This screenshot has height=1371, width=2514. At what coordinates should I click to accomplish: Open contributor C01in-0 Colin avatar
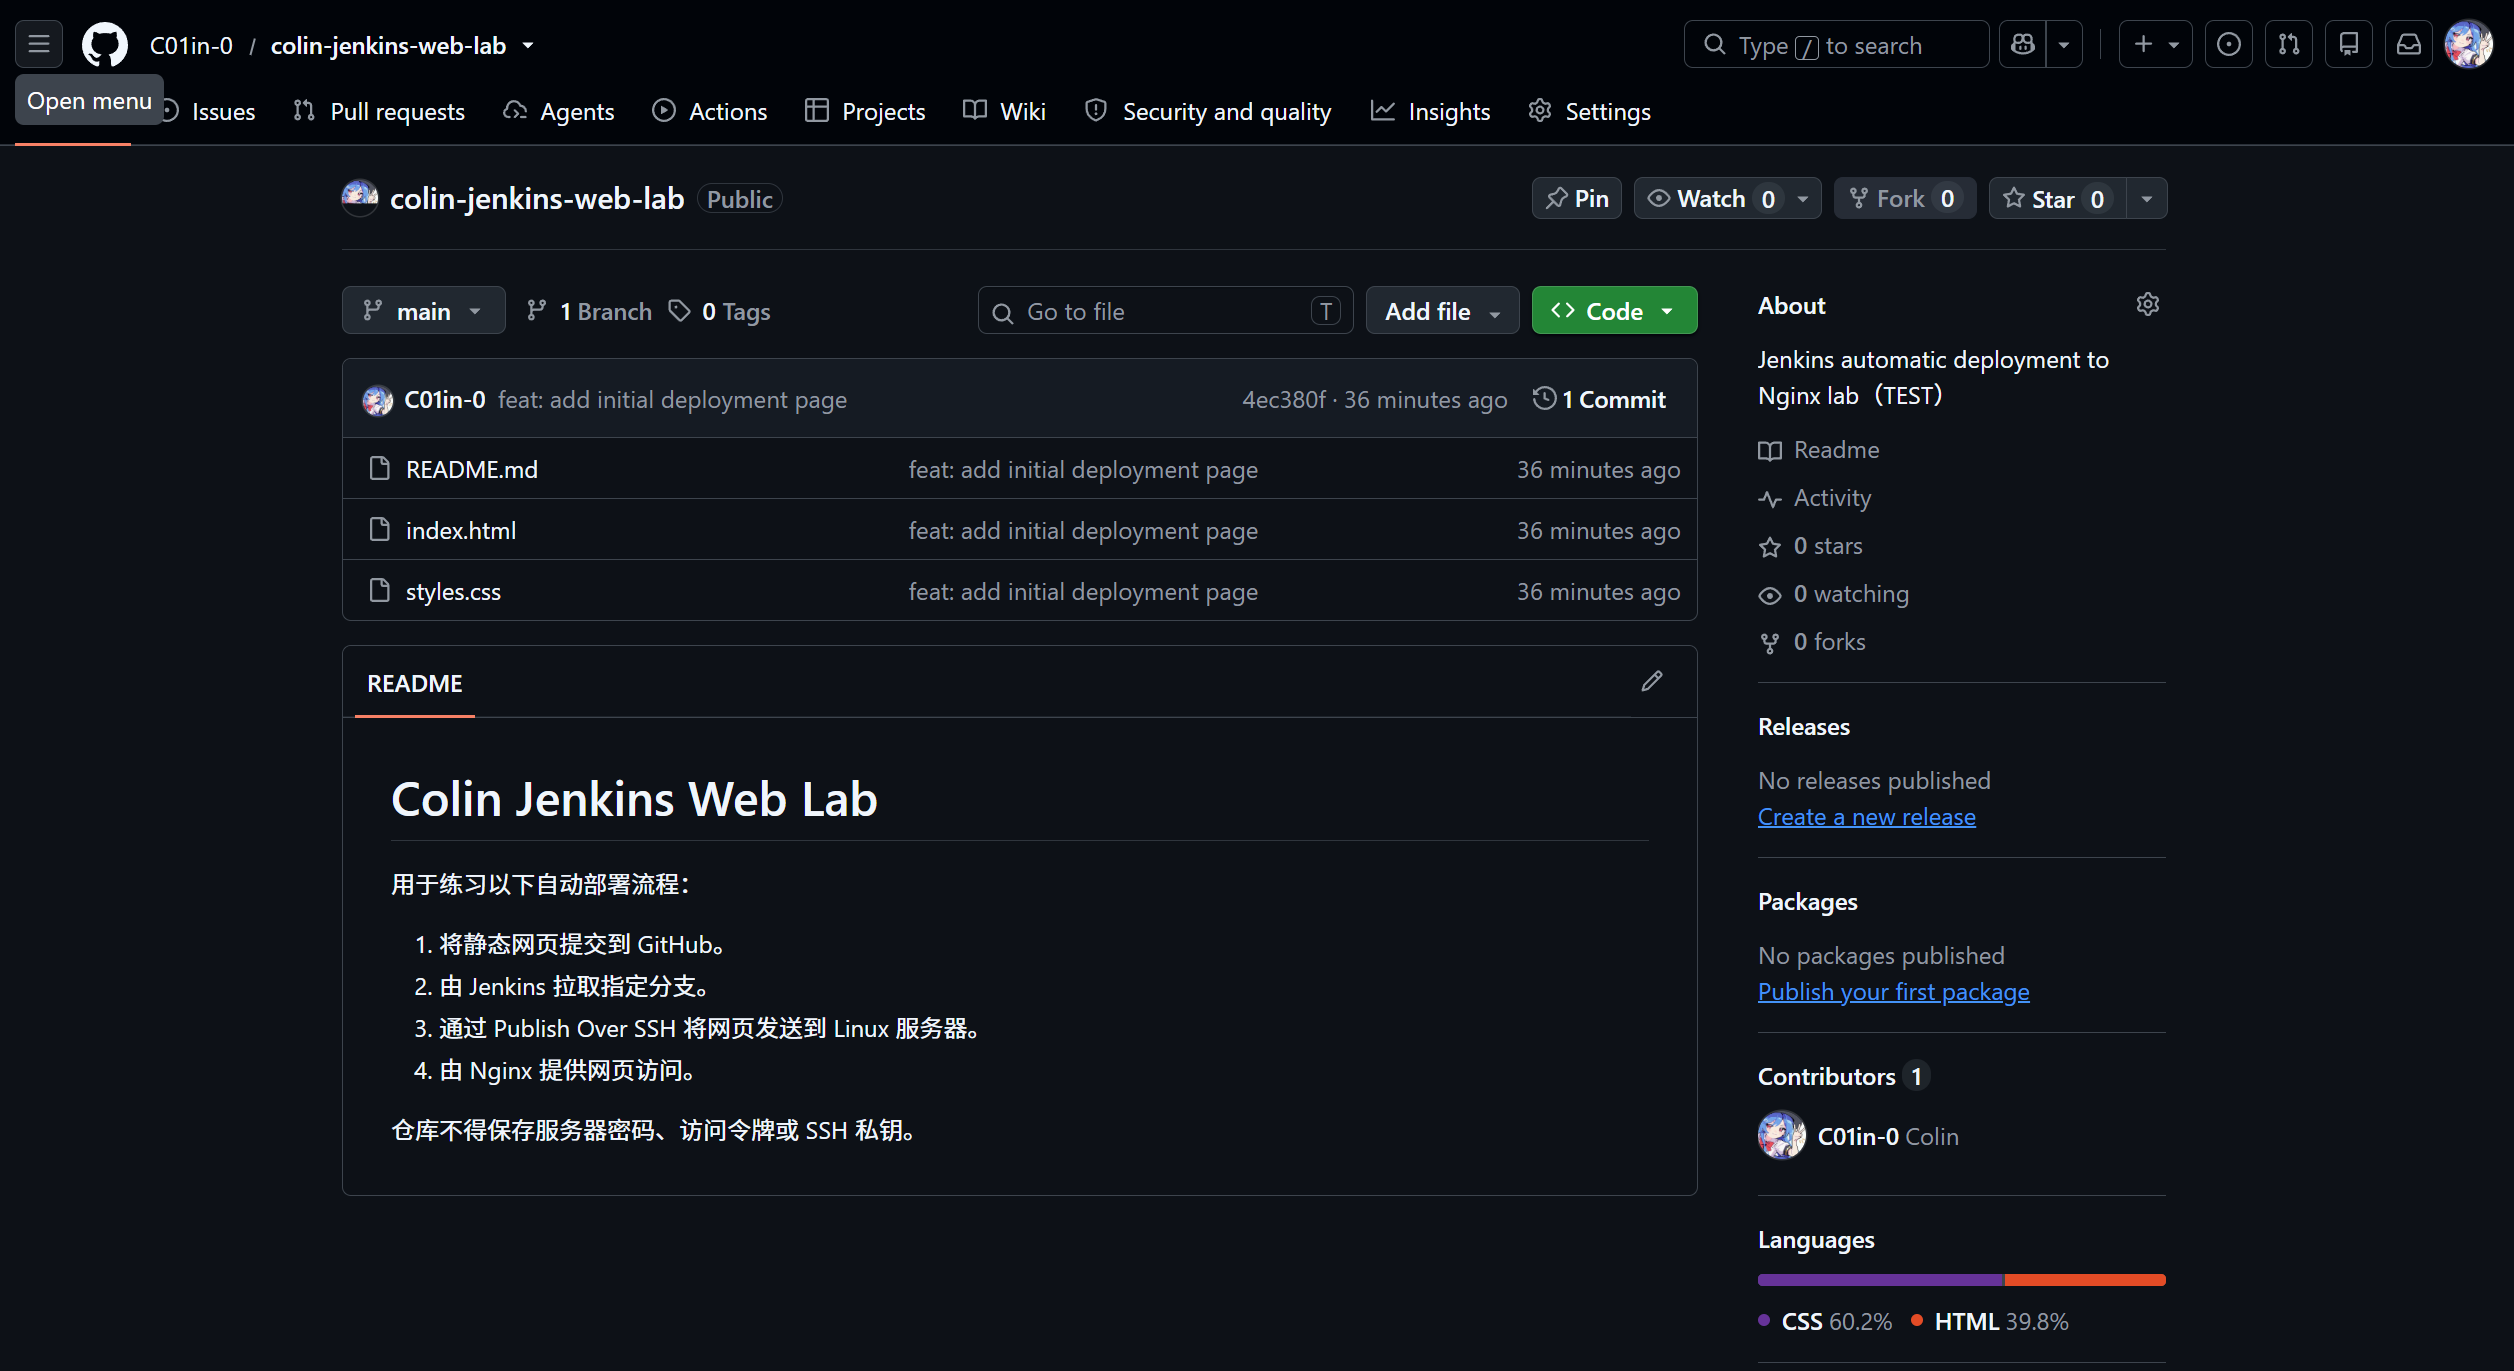(x=1782, y=1136)
